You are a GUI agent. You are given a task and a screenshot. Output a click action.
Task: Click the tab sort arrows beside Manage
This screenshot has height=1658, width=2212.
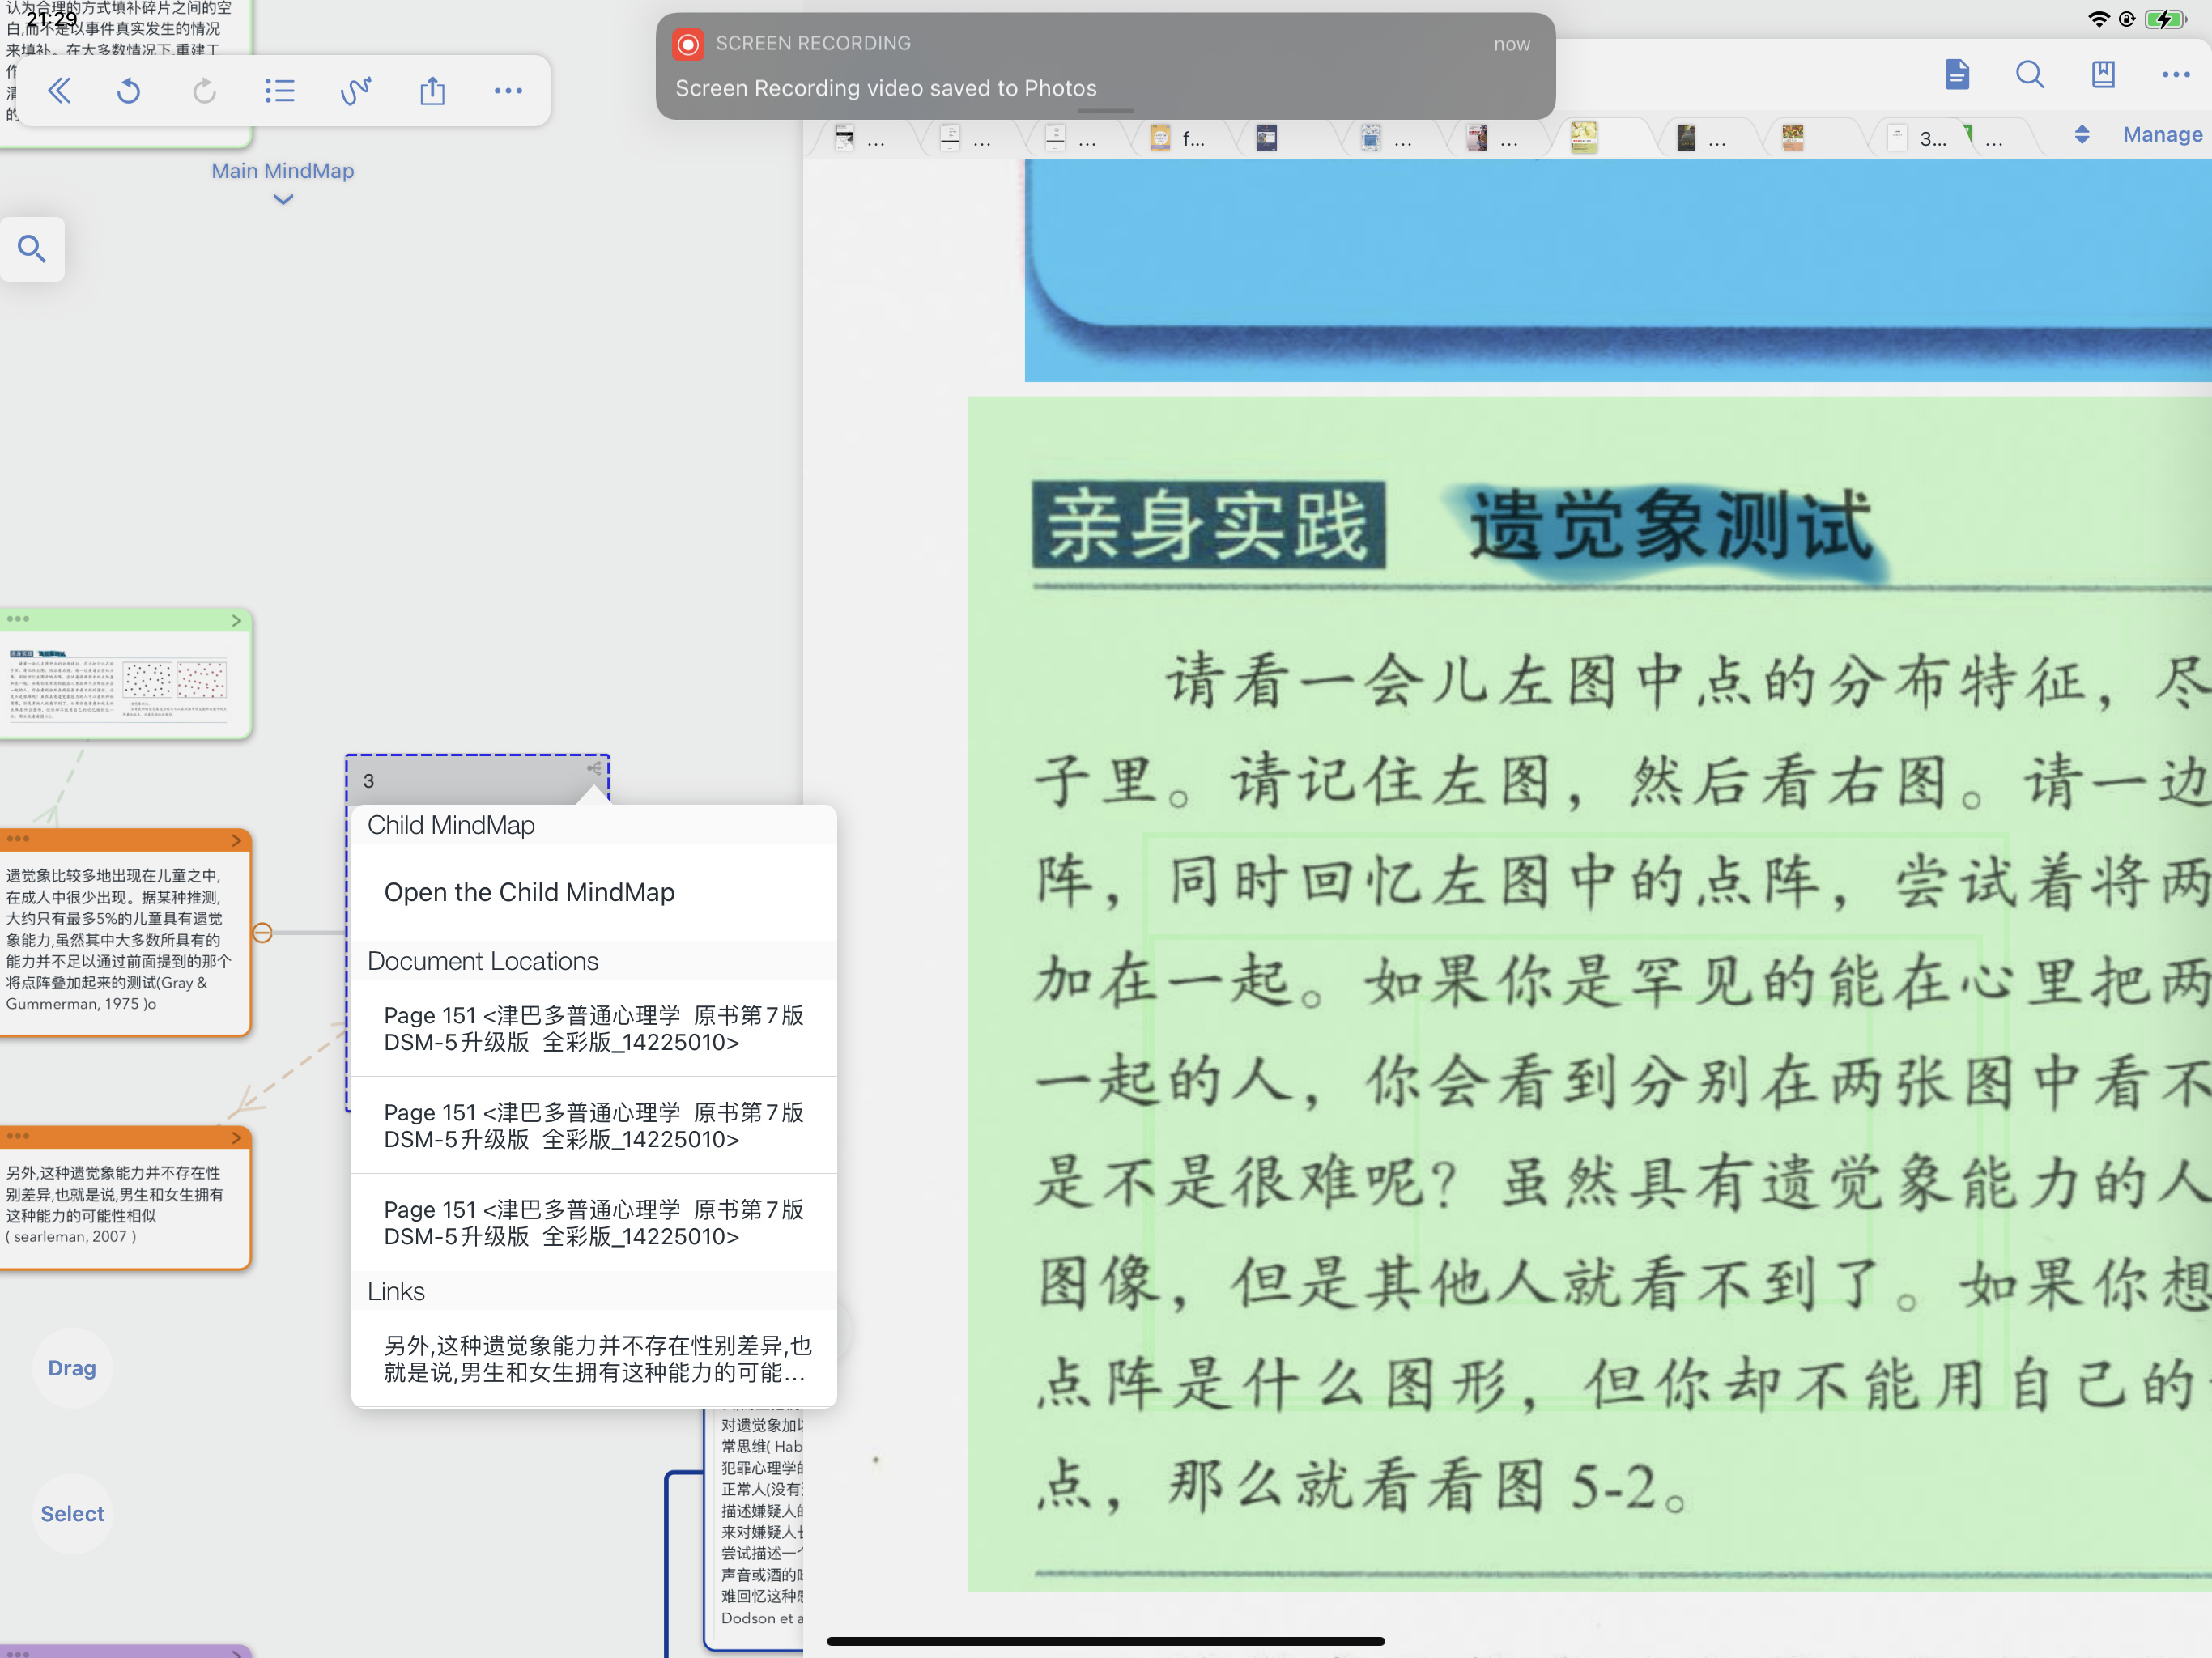(2082, 134)
